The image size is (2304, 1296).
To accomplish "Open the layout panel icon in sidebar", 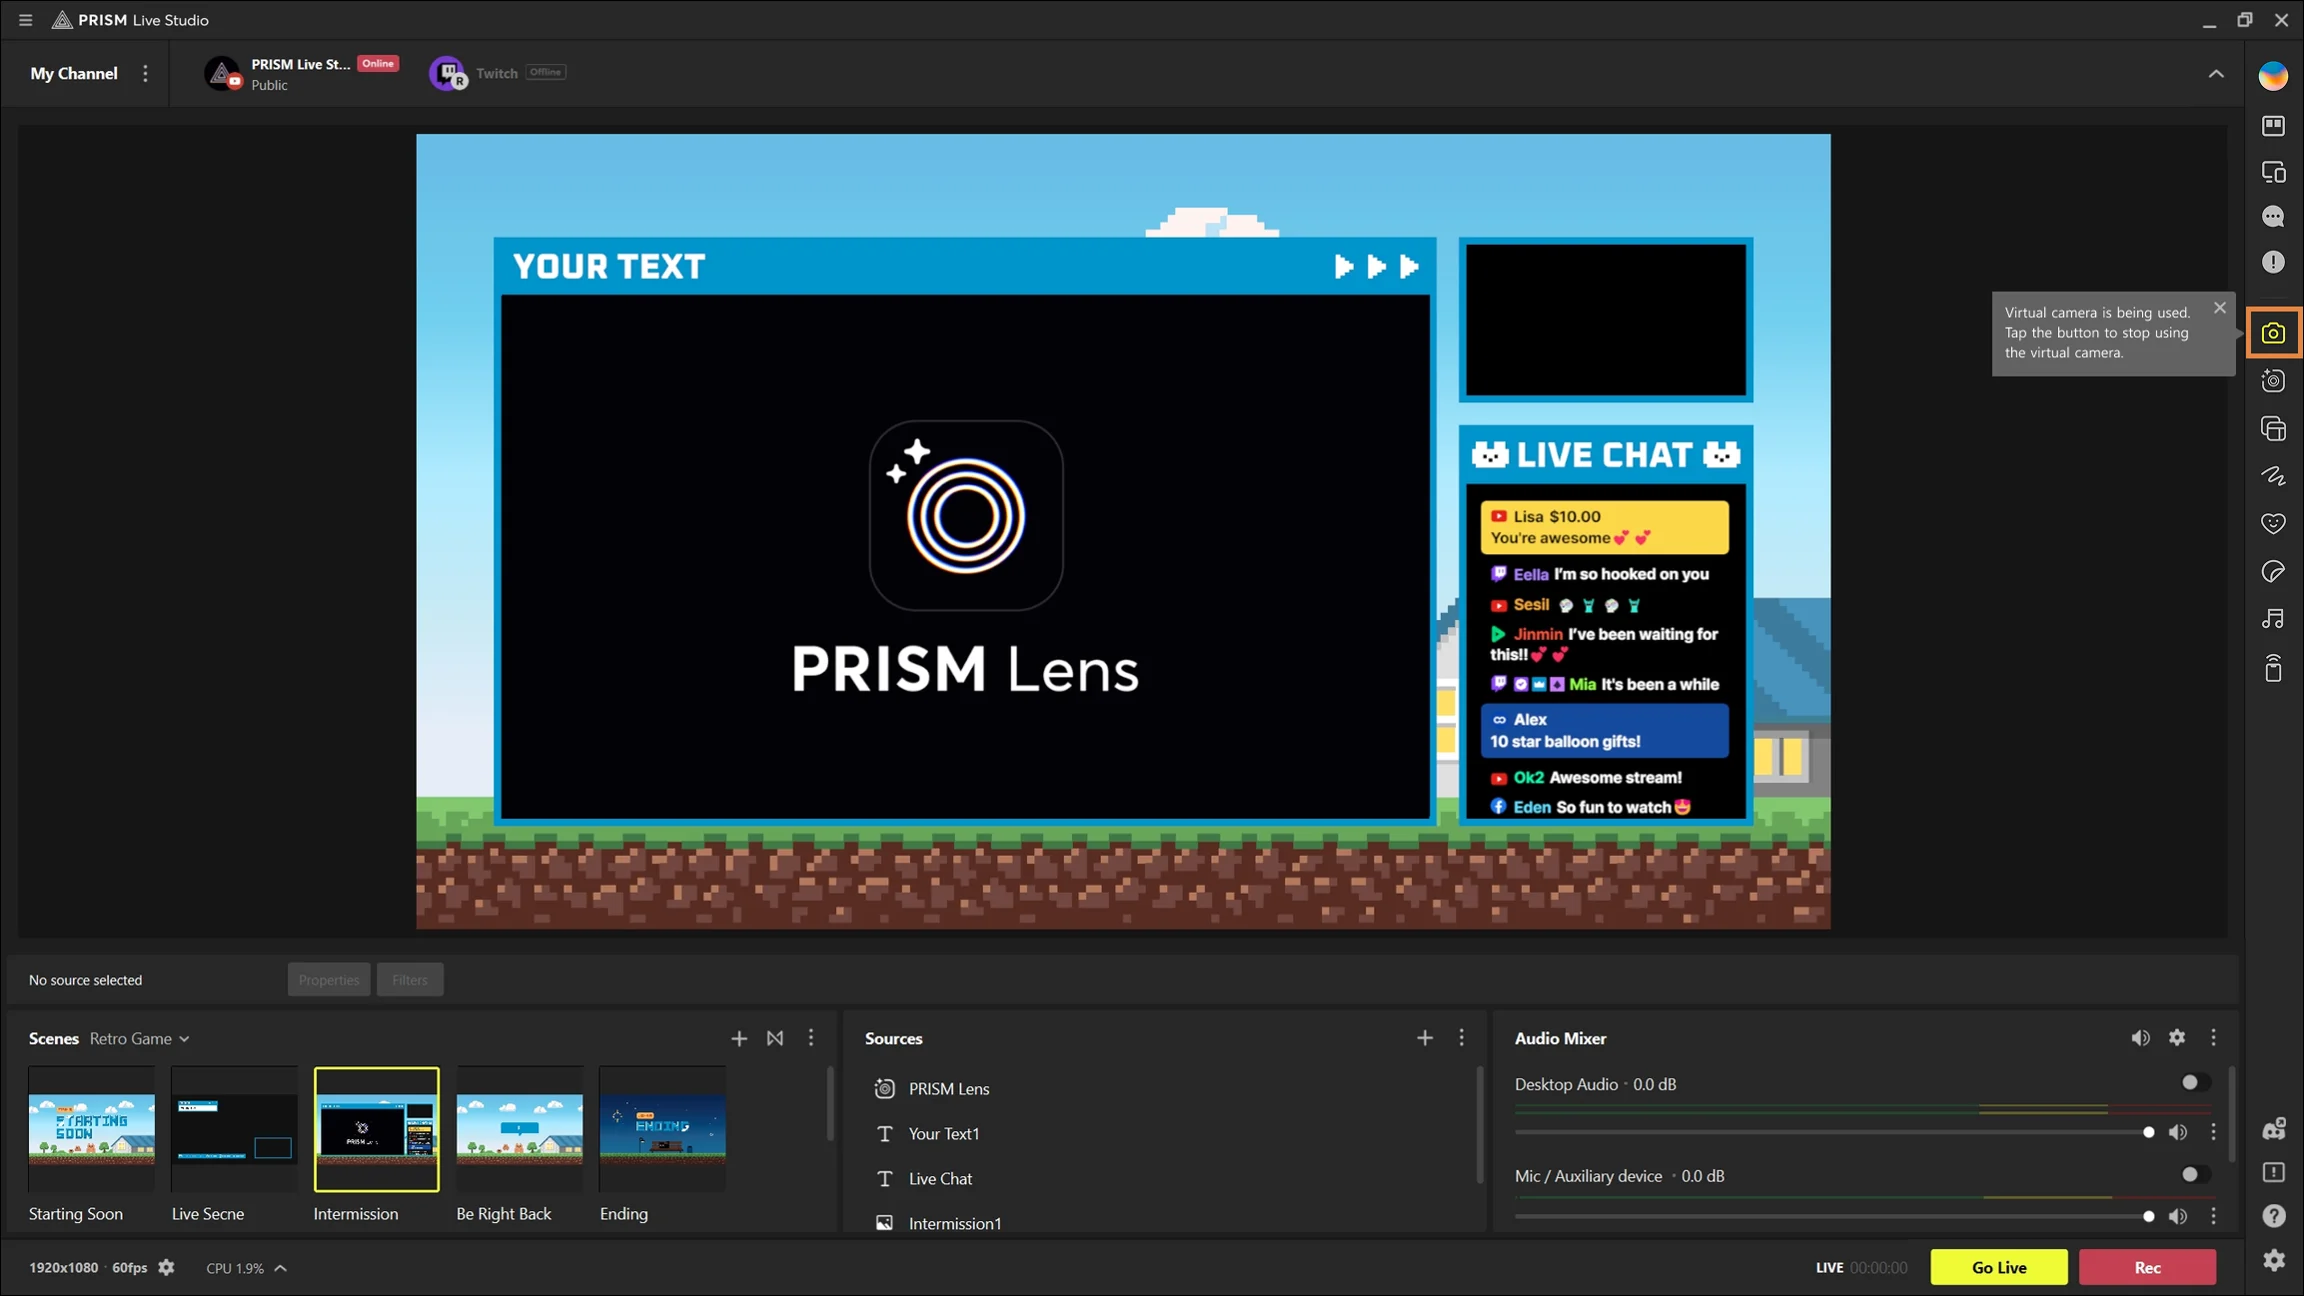I will coord(2273,126).
